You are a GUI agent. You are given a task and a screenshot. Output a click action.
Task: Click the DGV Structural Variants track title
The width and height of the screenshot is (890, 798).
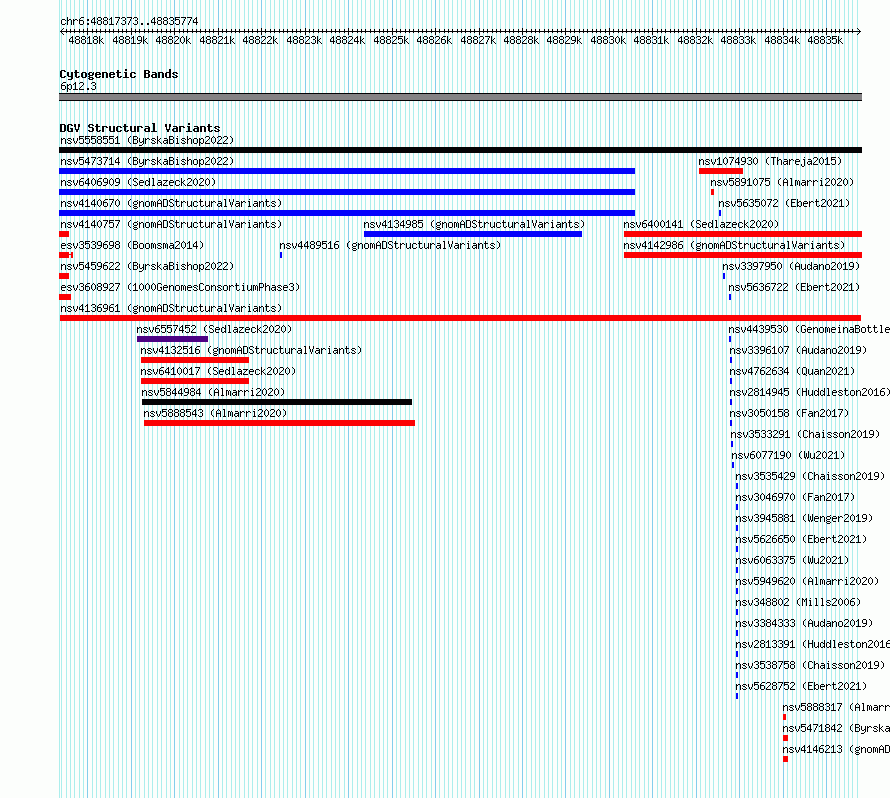click(x=140, y=128)
